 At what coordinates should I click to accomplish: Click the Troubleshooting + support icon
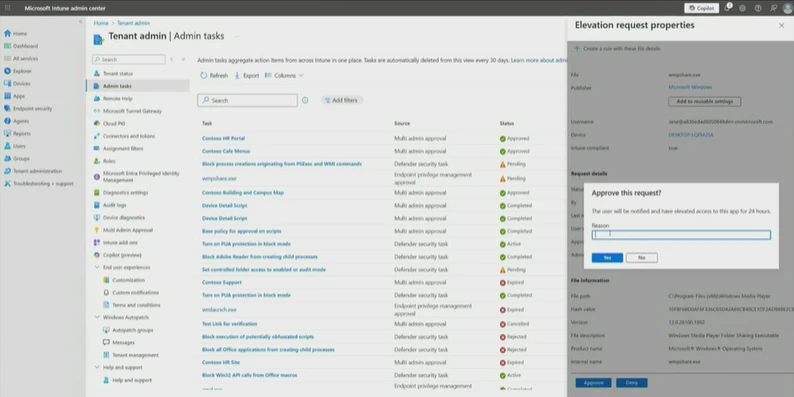click(7, 183)
